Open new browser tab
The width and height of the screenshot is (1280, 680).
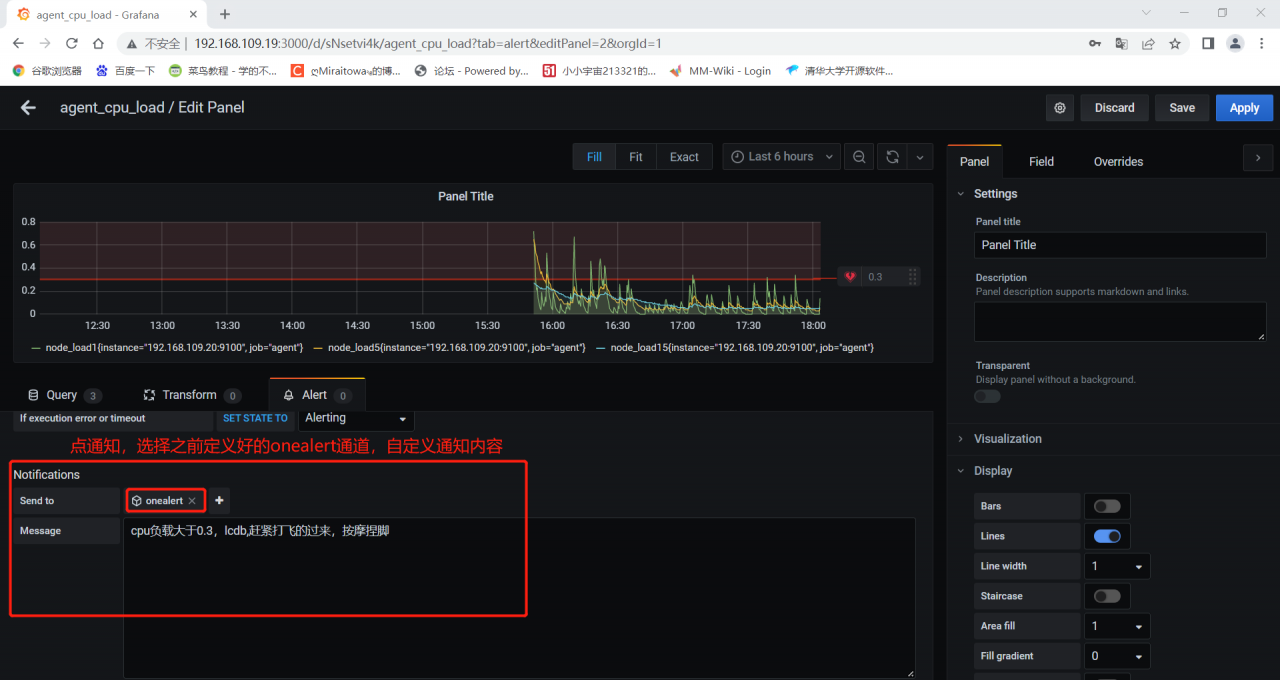pos(225,14)
